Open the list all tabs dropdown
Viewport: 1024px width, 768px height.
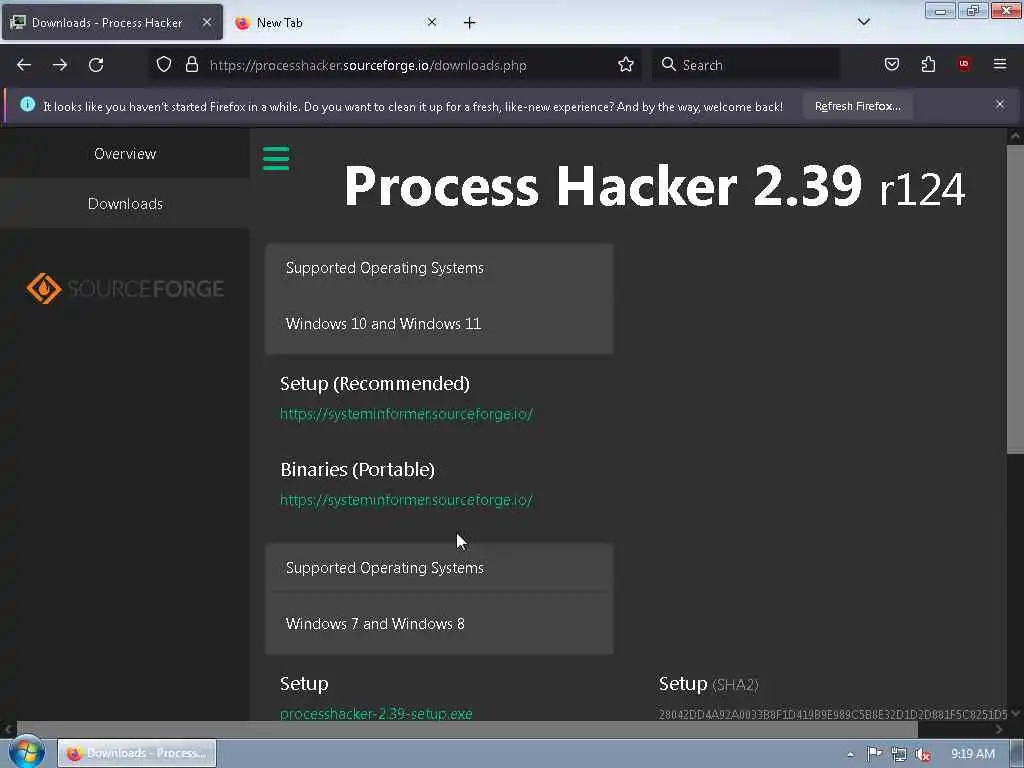click(863, 22)
